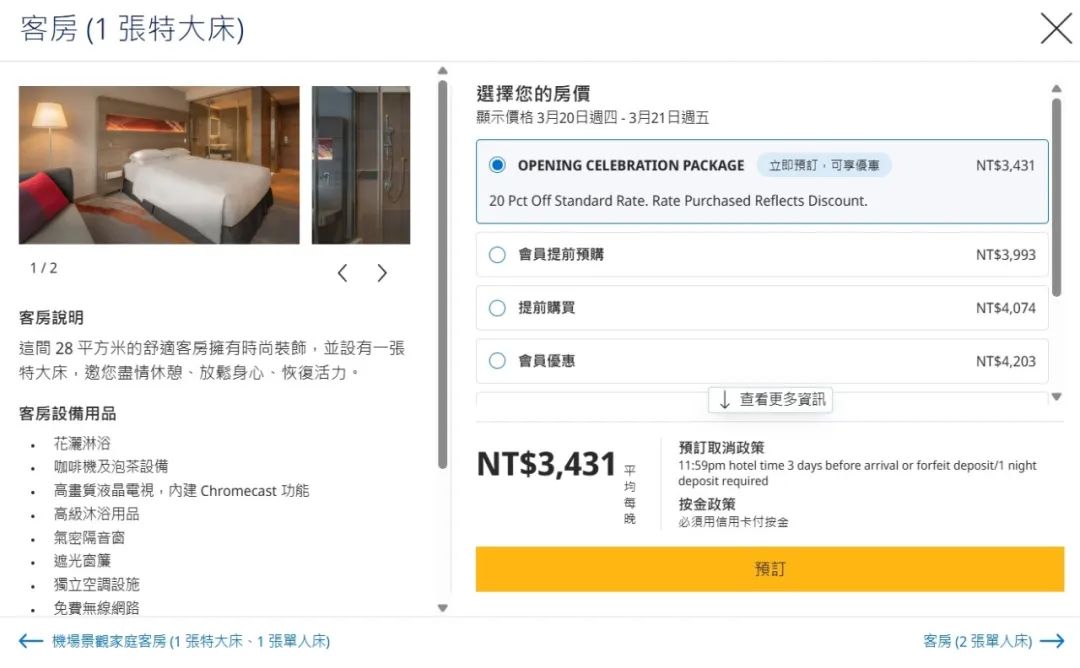Show the next room photo with the right chevron
Viewport: 1080px width, 668px height.
tap(382, 273)
